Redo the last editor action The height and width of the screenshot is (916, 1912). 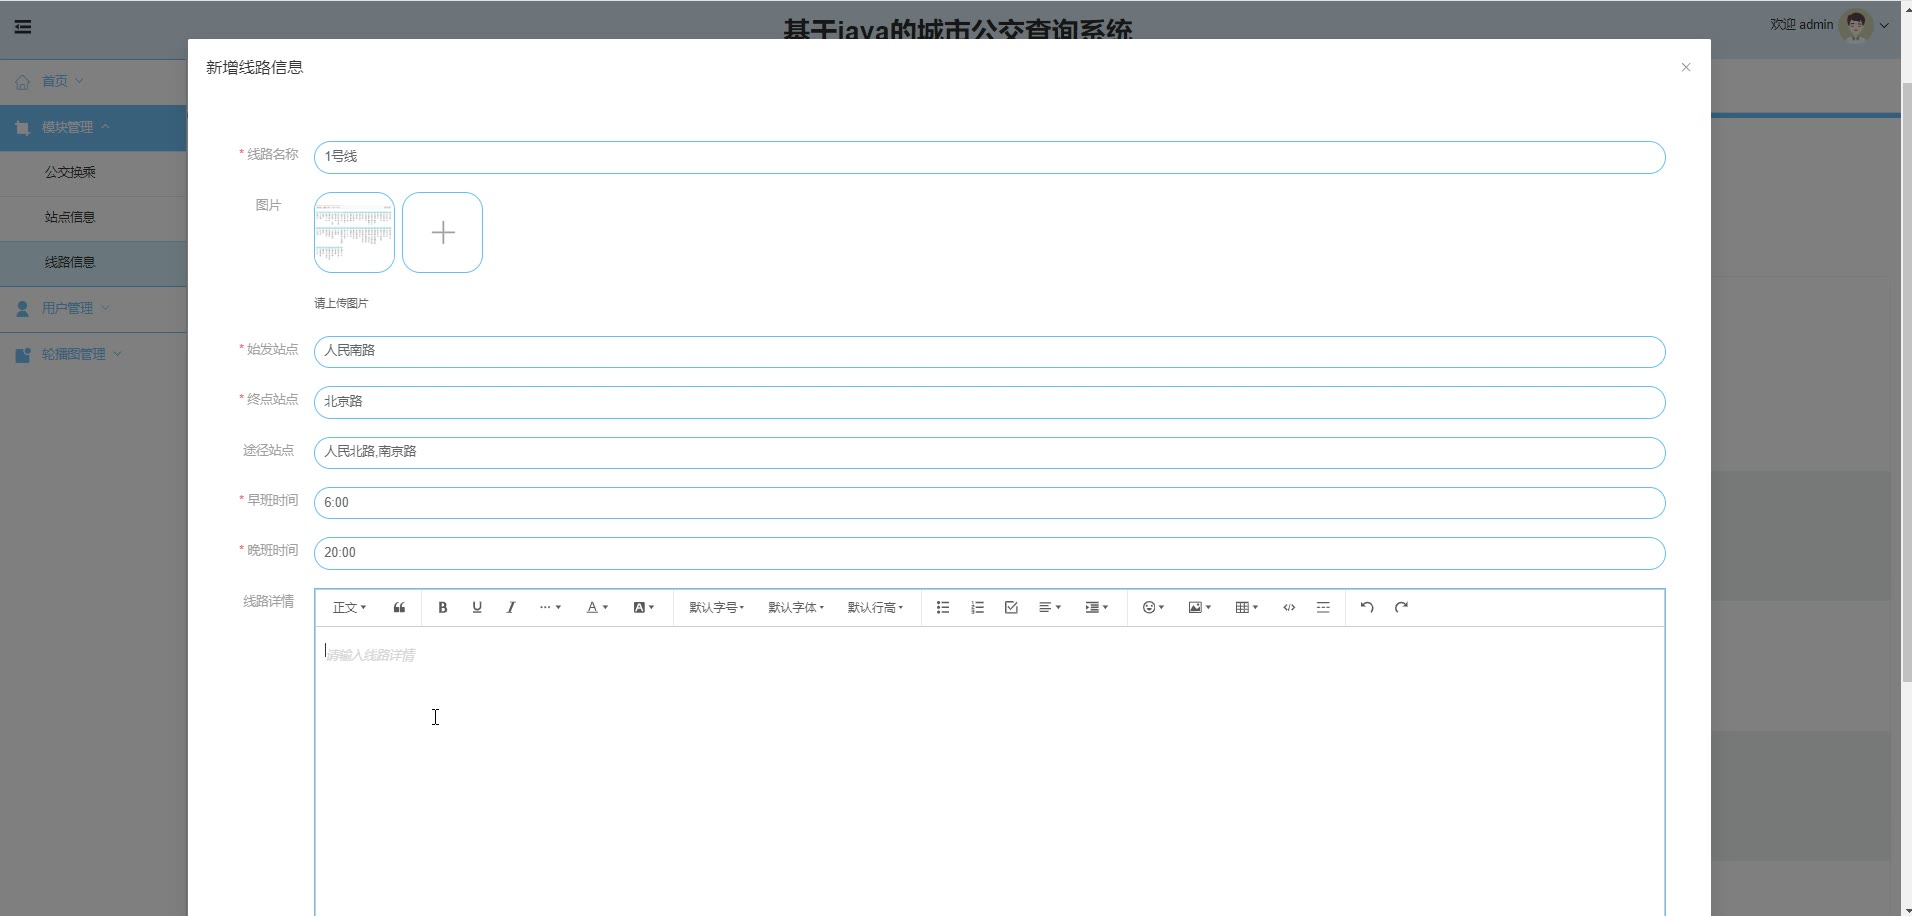(x=1401, y=607)
